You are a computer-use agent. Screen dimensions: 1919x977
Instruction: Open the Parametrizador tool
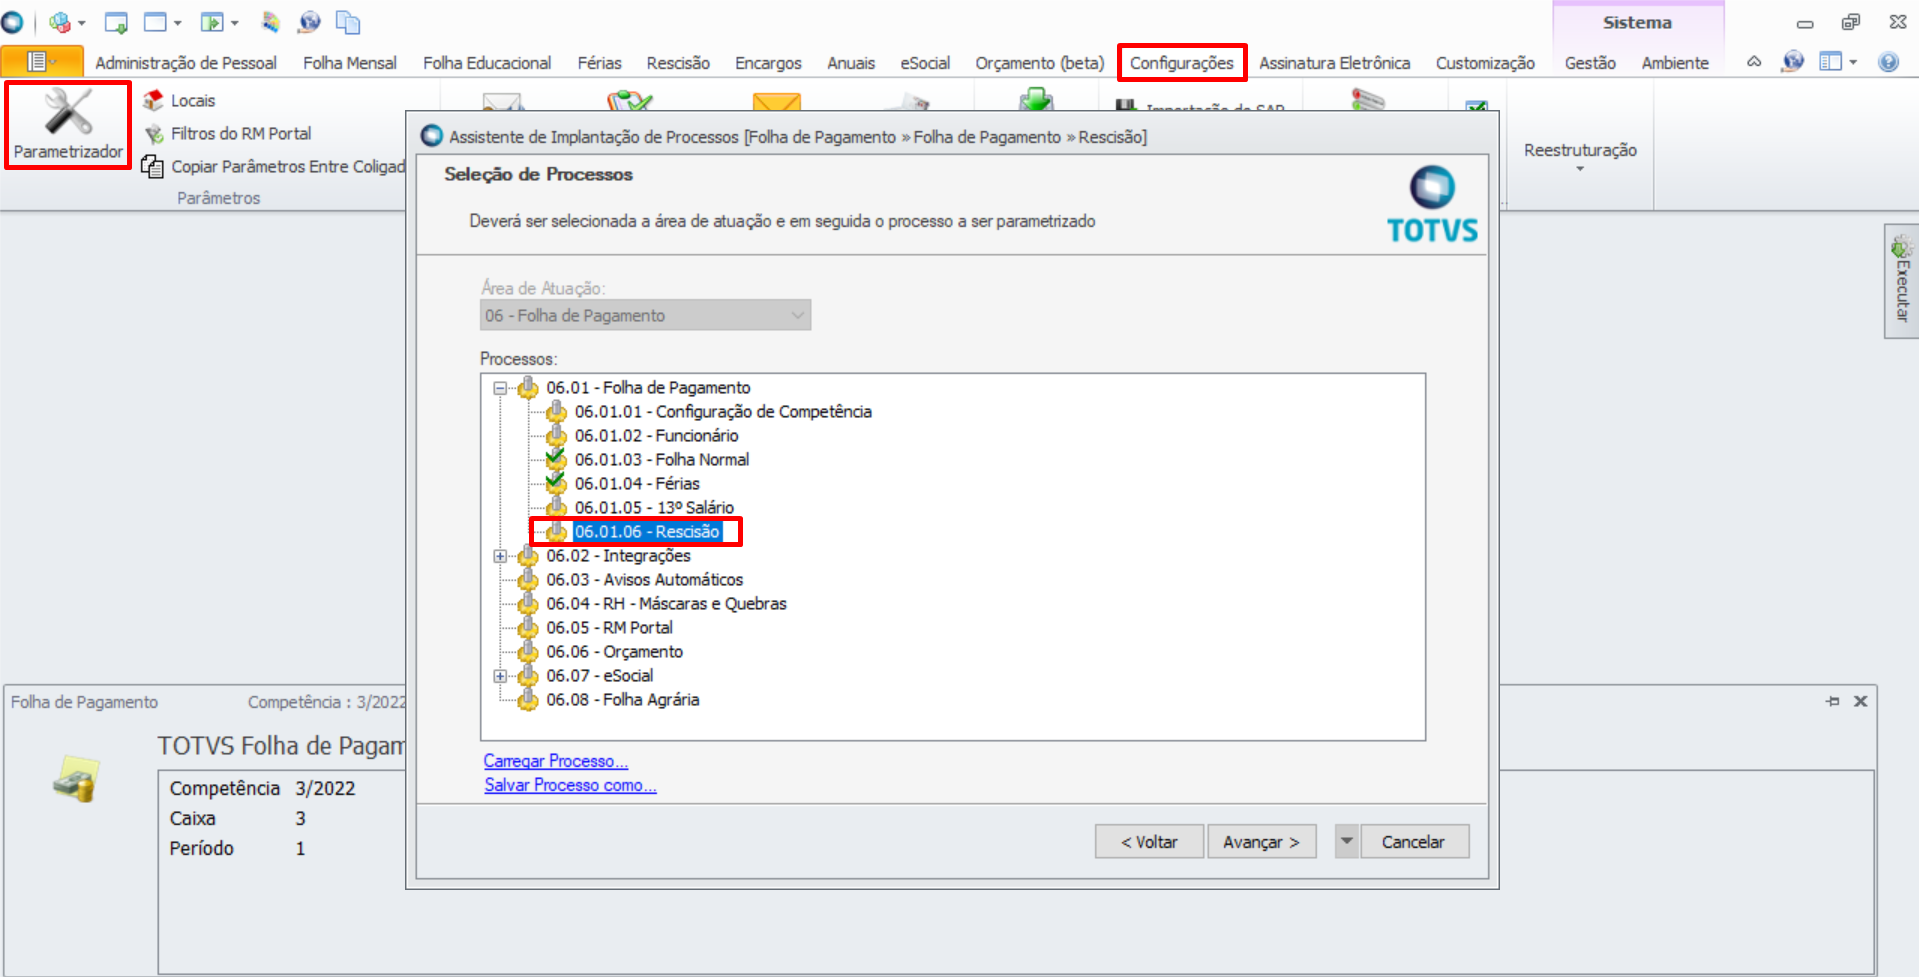point(68,125)
